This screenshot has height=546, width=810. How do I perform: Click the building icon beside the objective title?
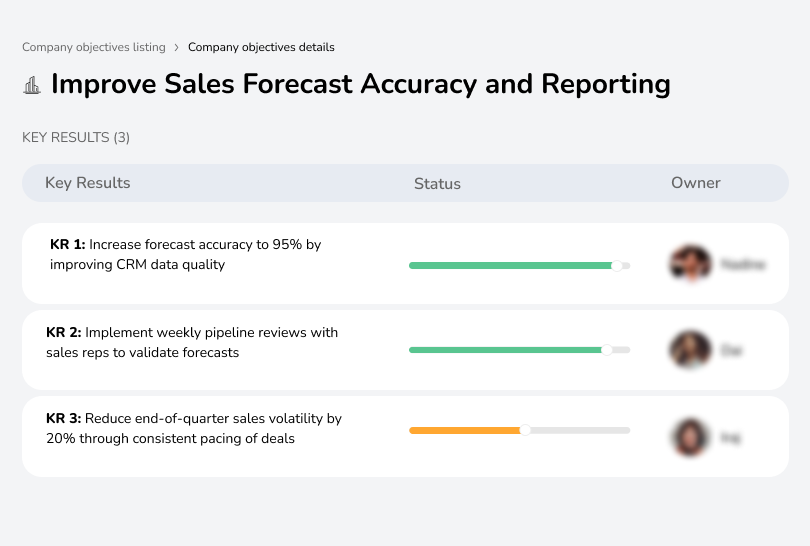[x=32, y=85]
